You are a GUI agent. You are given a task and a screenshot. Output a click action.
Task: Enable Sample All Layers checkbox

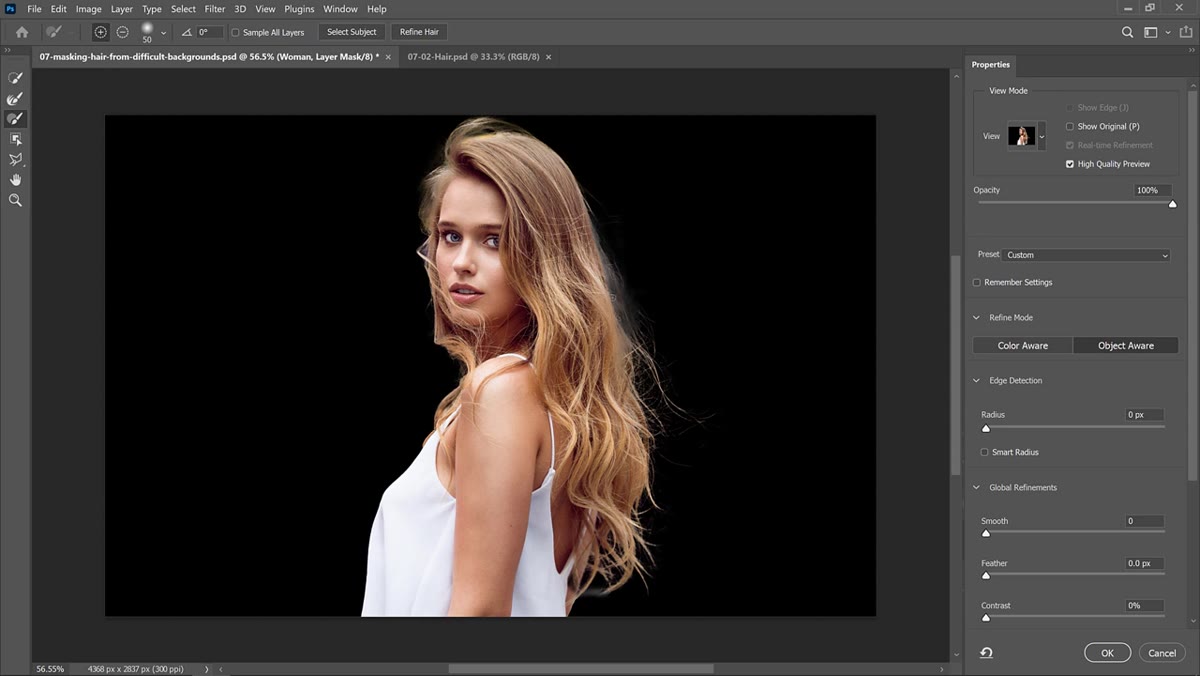(x=236, y=32)
